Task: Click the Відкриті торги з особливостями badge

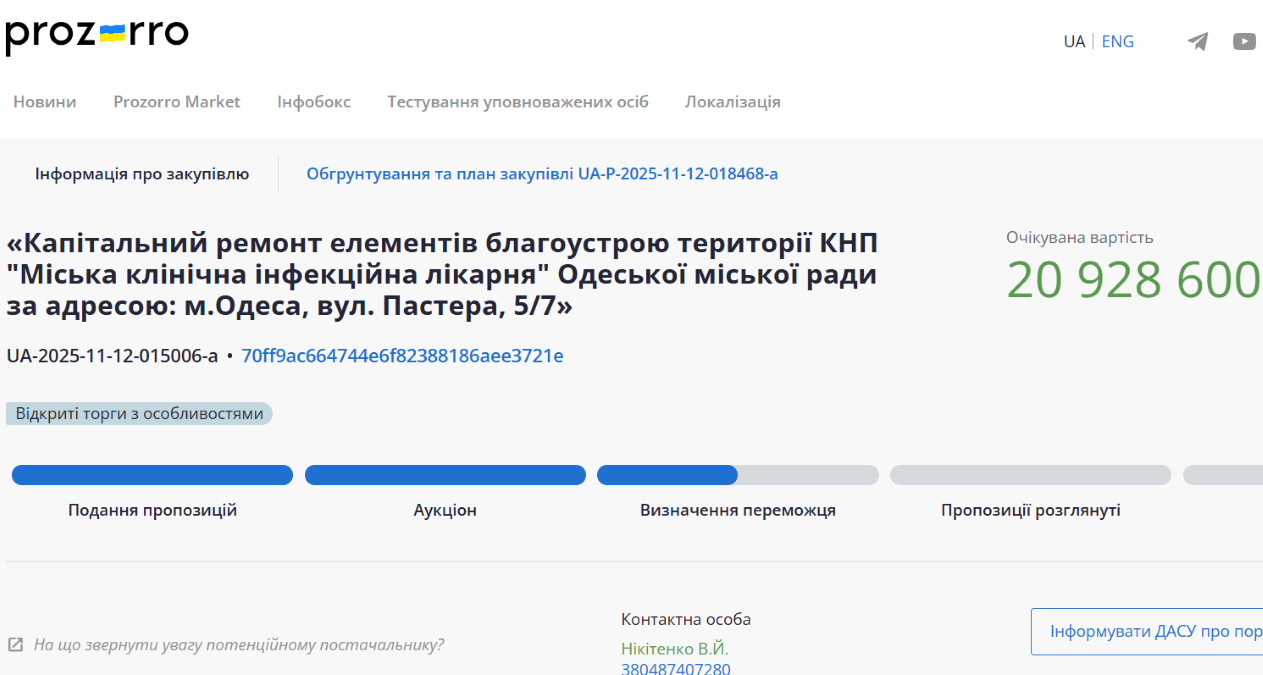Action: click(x=139, y=414)
